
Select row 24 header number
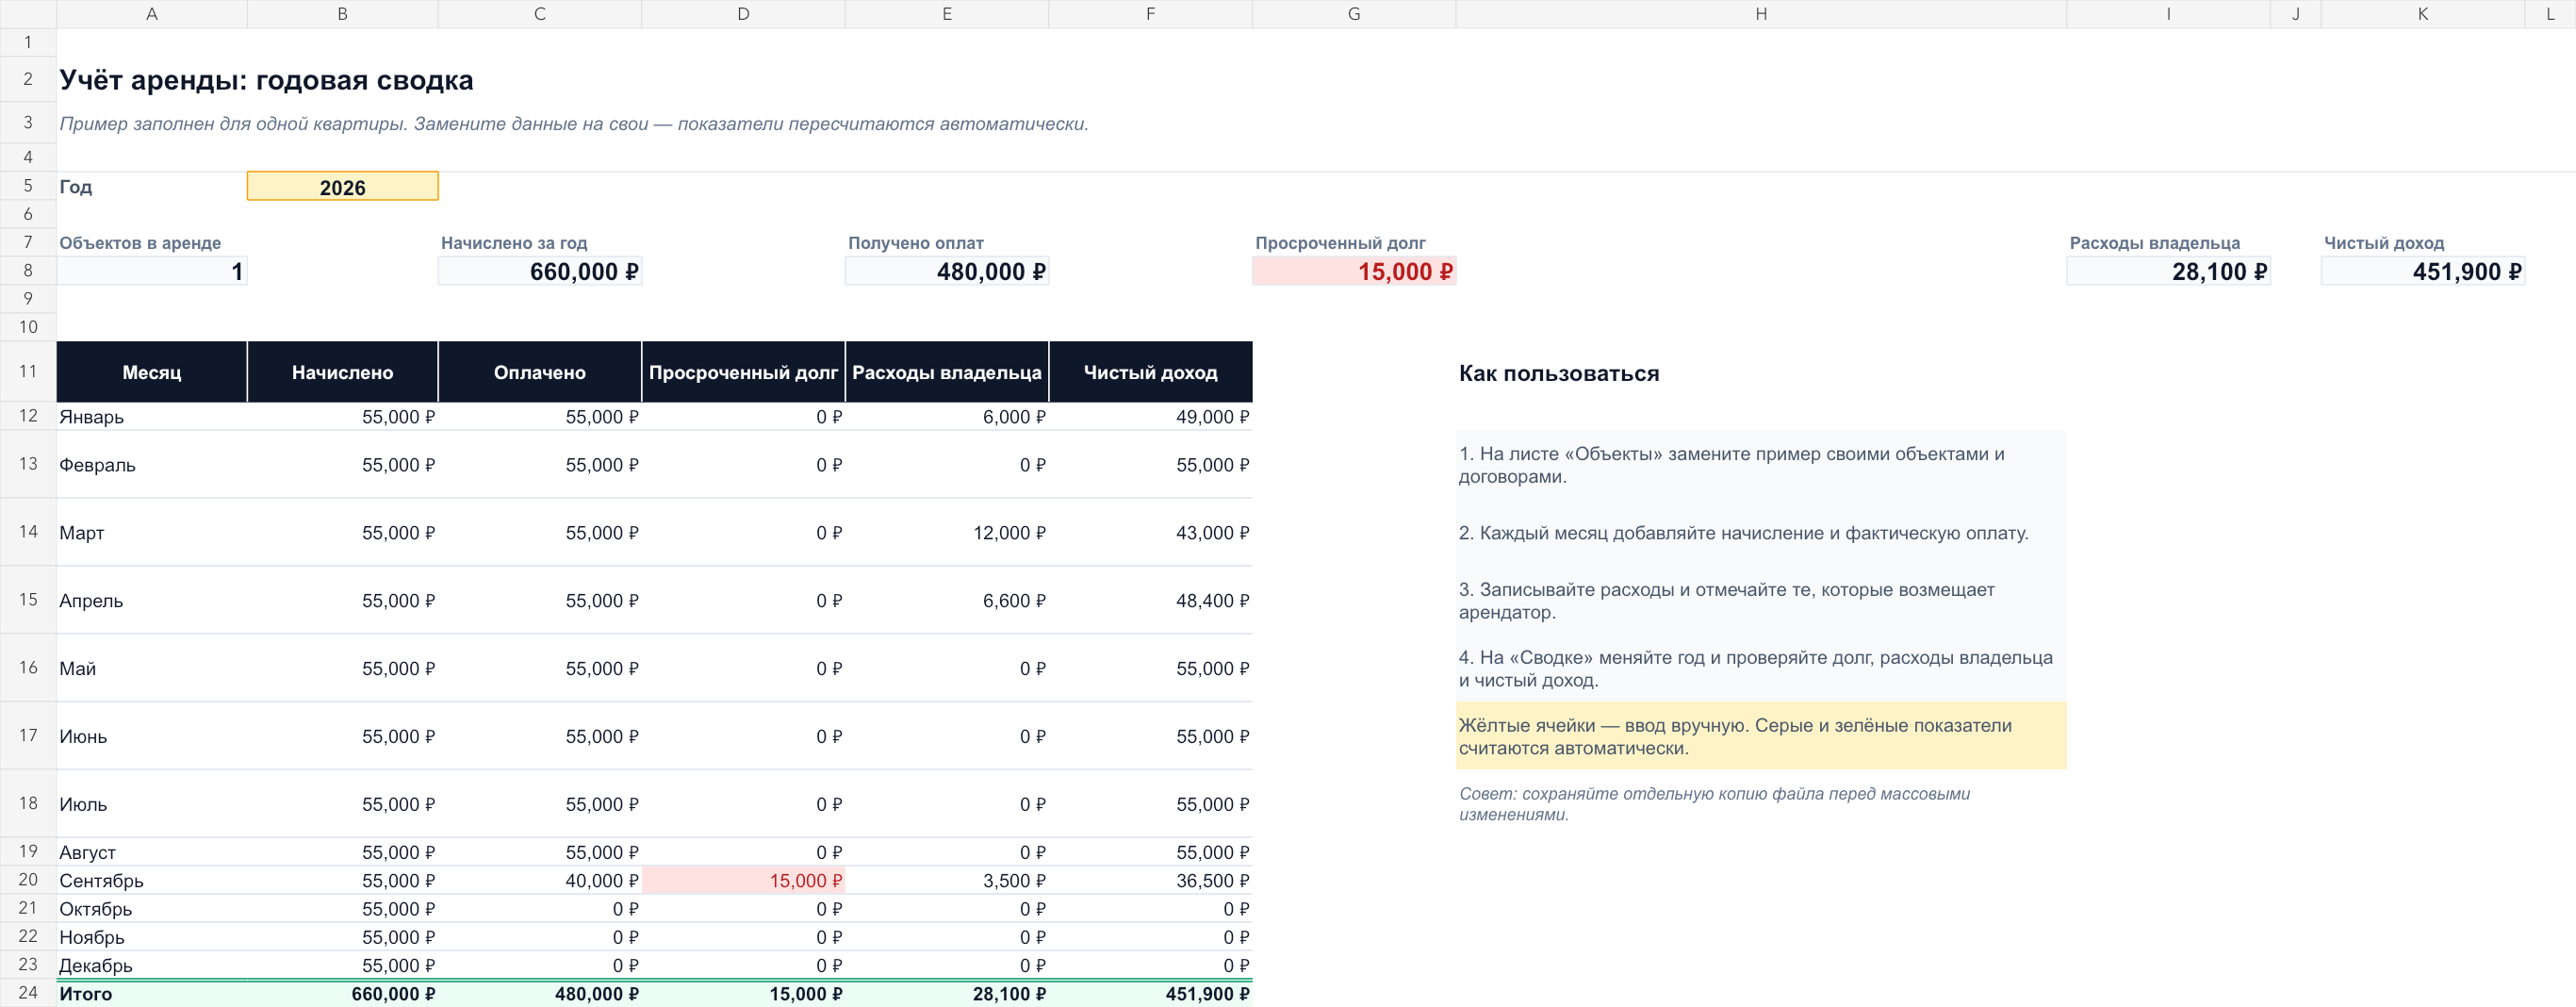pyautogui.click(x=28, y=993)
